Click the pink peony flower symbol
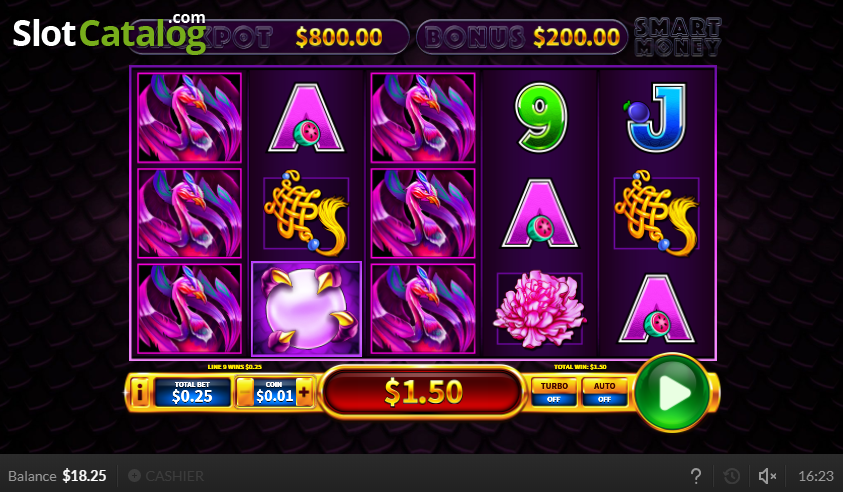This screenshot has height=492, width=843. coord(540,309)
